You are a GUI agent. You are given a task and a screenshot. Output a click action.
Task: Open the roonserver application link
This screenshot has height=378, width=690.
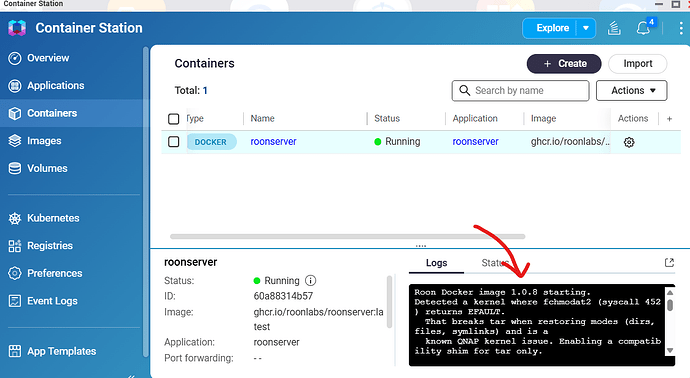tap(475, 142)
